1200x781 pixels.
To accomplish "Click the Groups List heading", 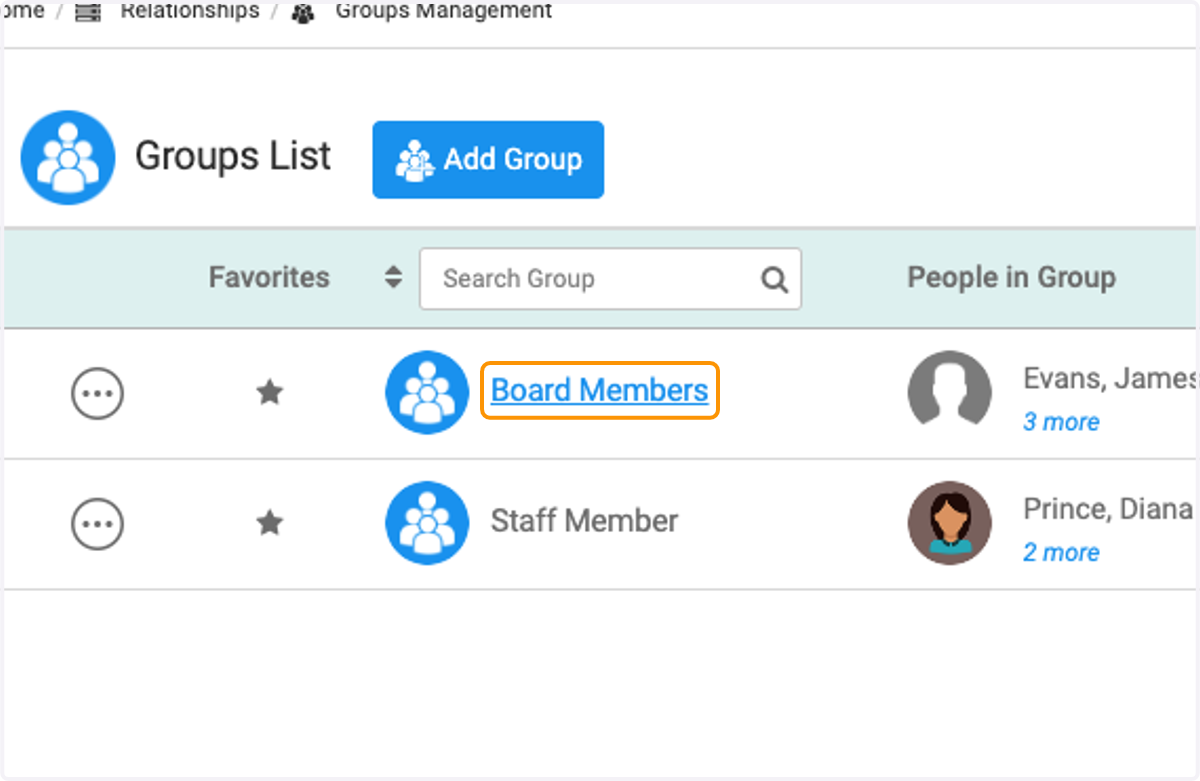I will [233, 156].
